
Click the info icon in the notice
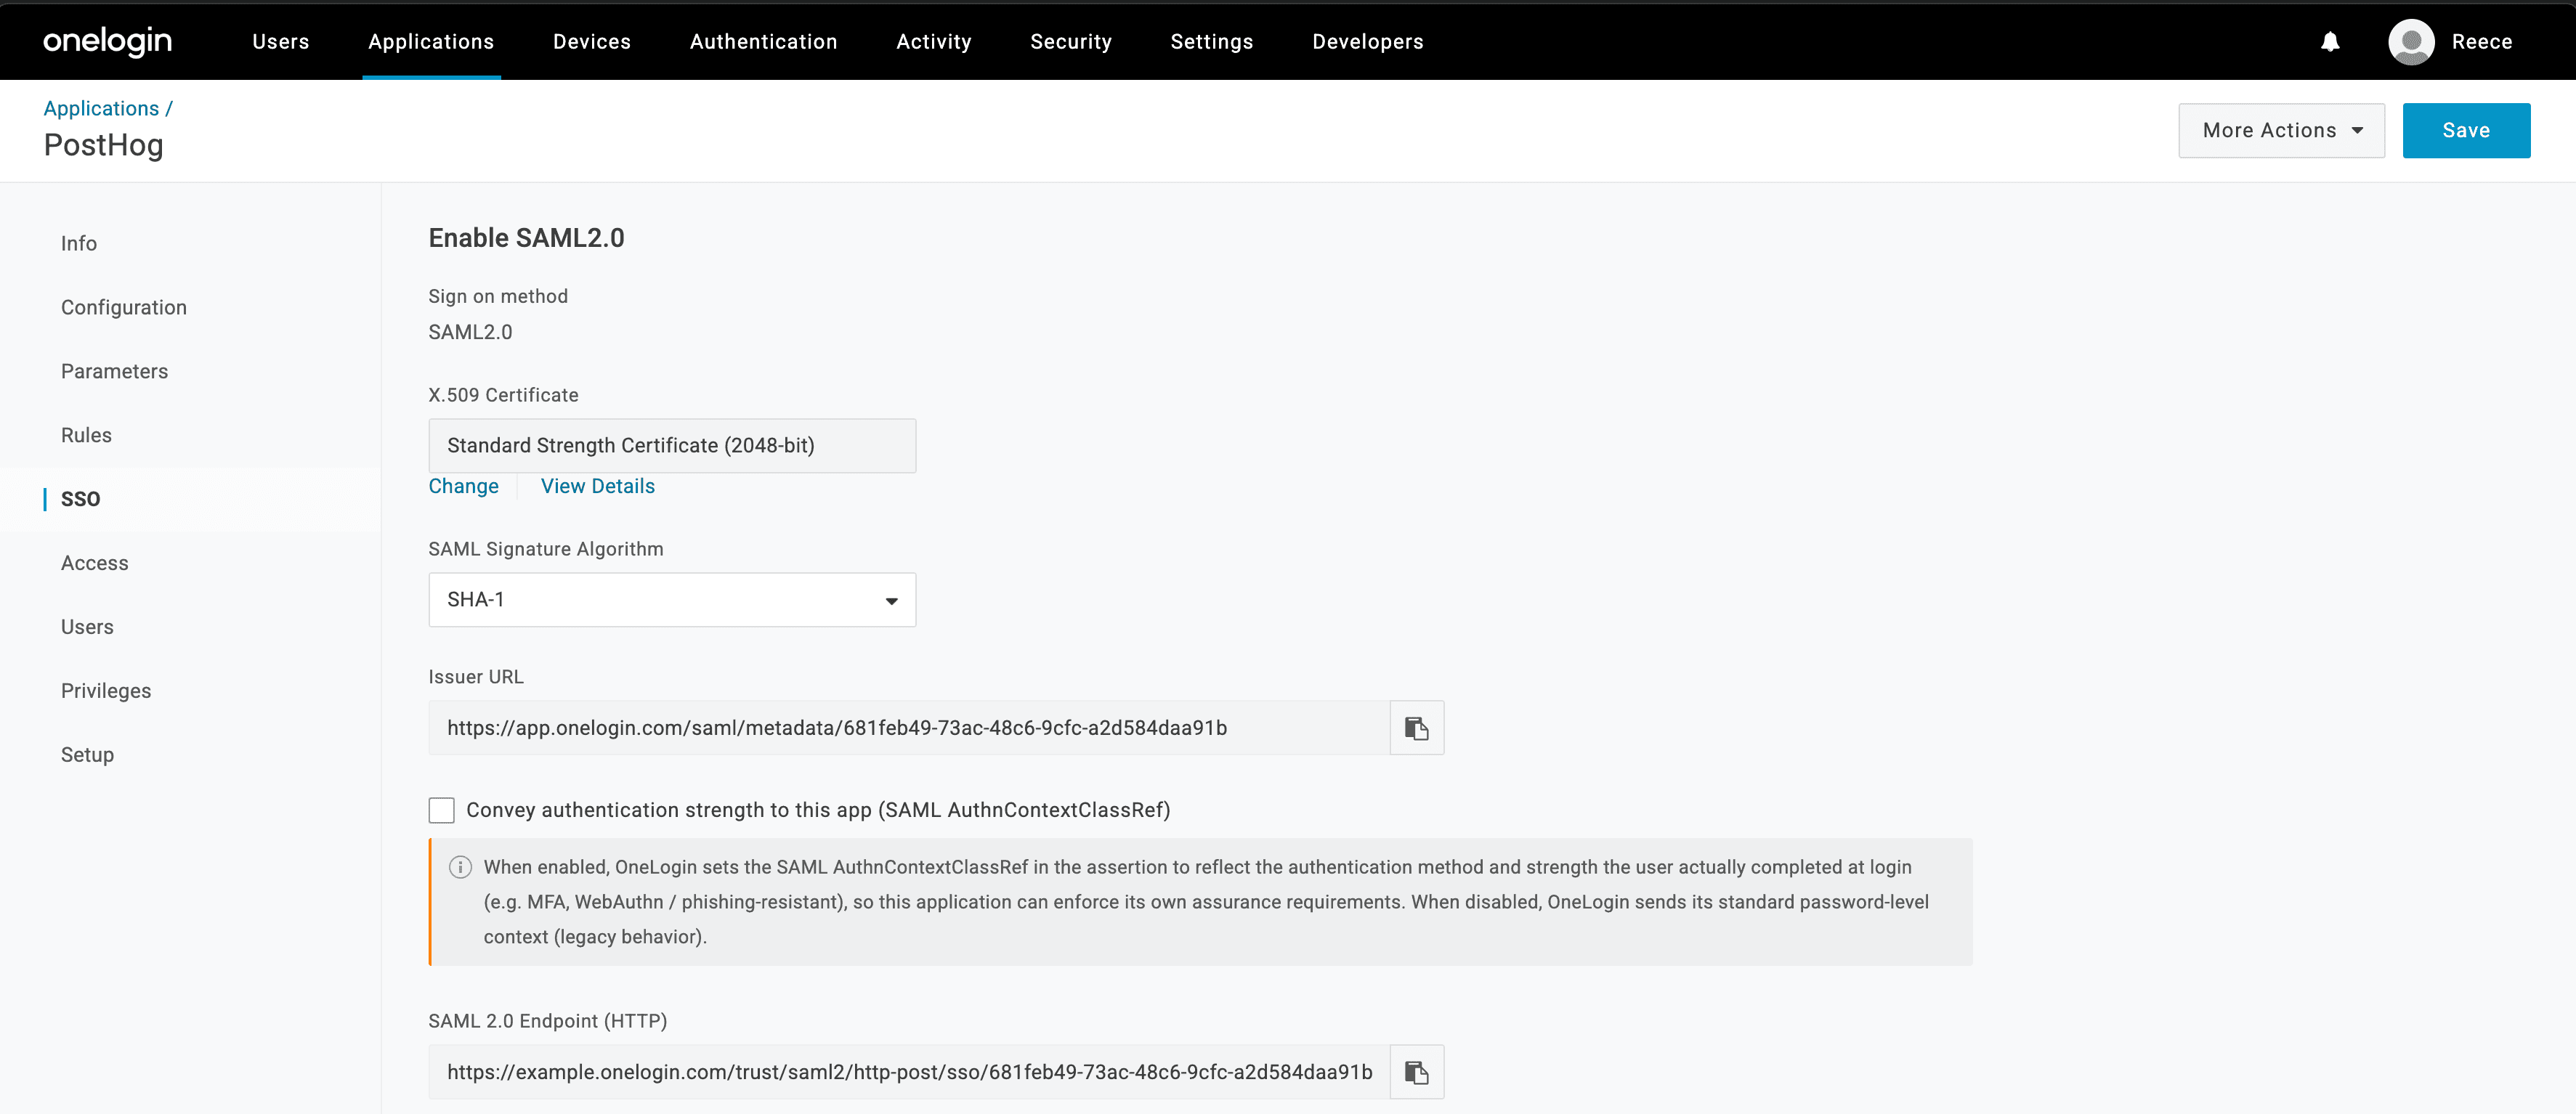[460, 867]
